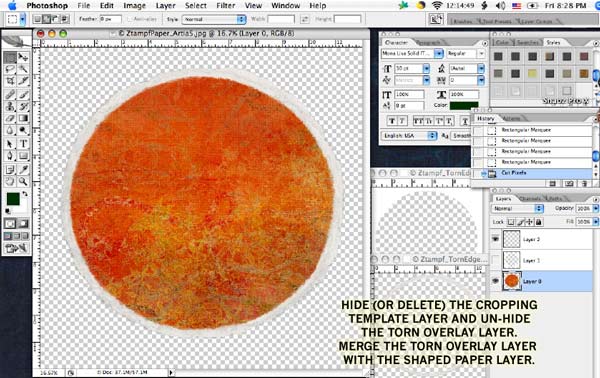Select the Slice tool
The height and width of the screenshot is (378, 600).
click(x=23, y=81)
